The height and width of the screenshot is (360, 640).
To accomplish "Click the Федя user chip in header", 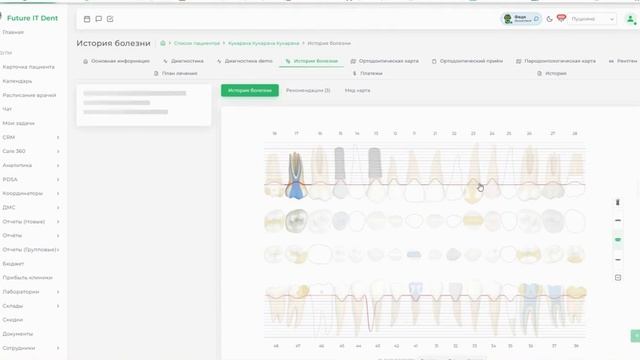I will click(521, 19).
